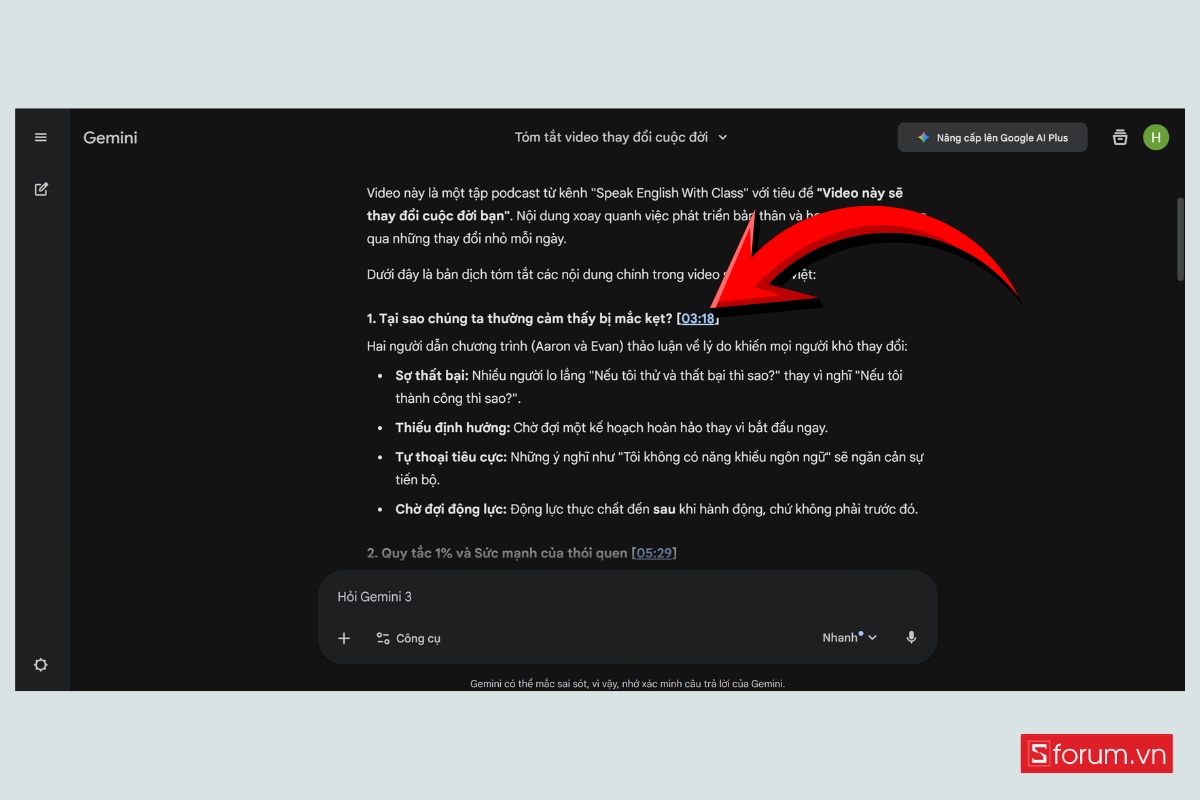Open the account avatar H
The height and width of the screenshot is (800, 1200).
(x=1156, y=137)
